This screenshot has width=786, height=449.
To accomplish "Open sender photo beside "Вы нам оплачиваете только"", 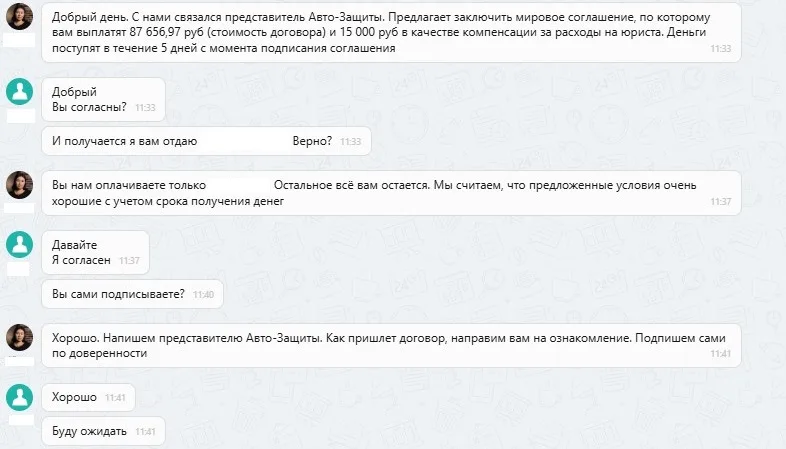I will 21,184.
